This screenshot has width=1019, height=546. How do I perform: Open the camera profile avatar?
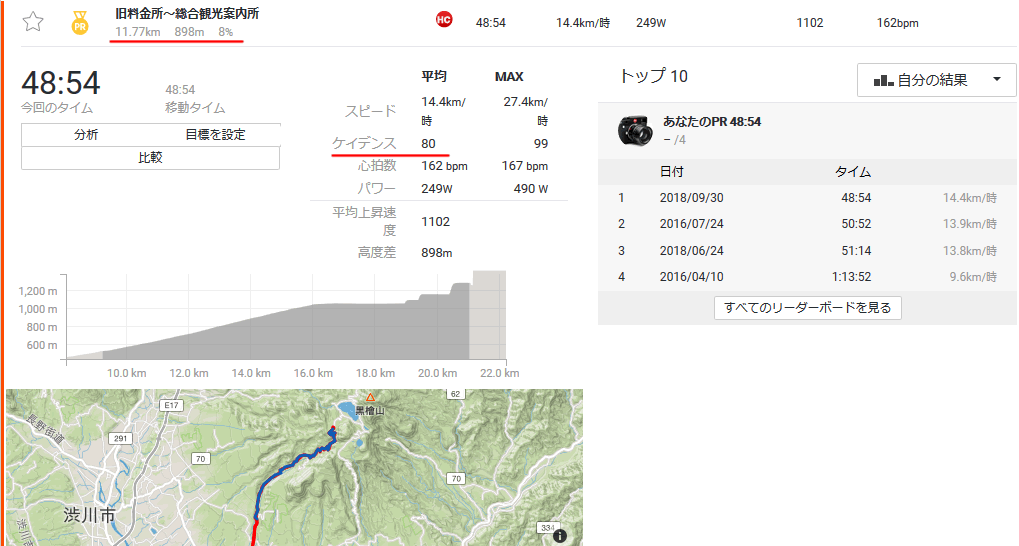[x=635, y=130]
